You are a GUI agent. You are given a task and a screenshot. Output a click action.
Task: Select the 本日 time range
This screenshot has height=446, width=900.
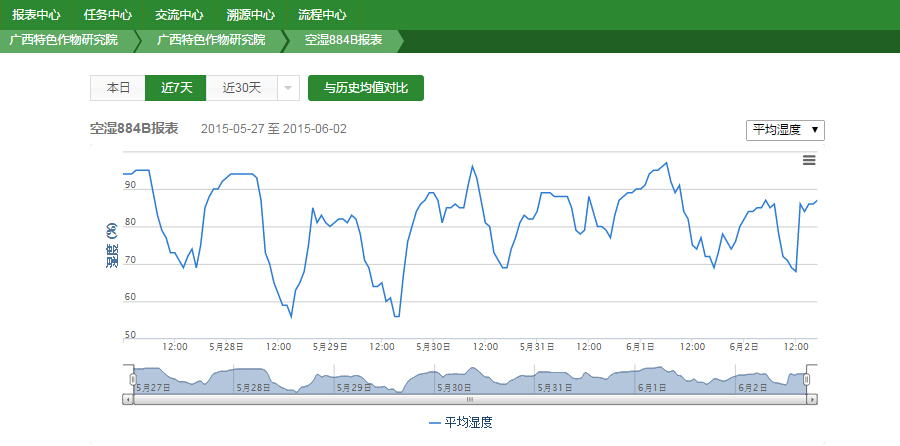tap(118, 88)
